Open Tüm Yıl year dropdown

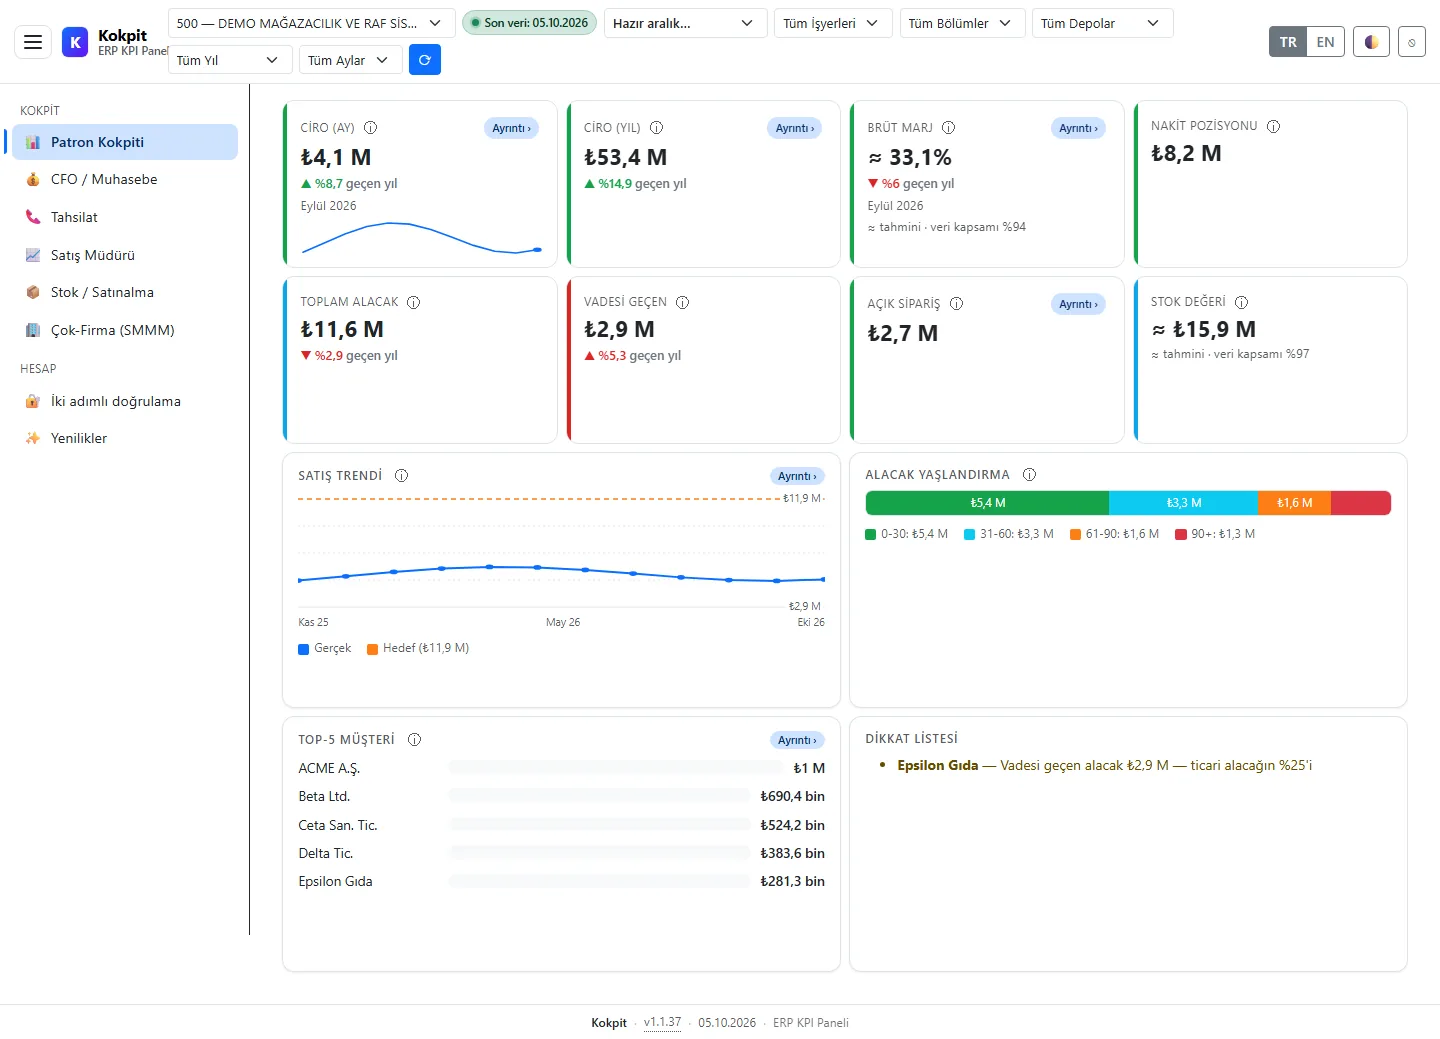tap(229, 60)
